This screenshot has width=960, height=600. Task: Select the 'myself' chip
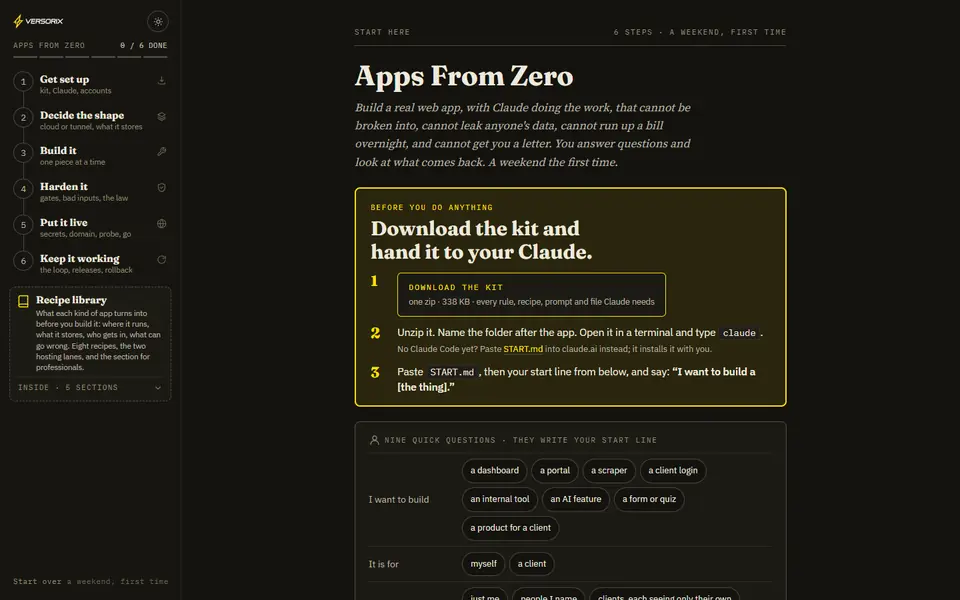[x=483, y=564]
